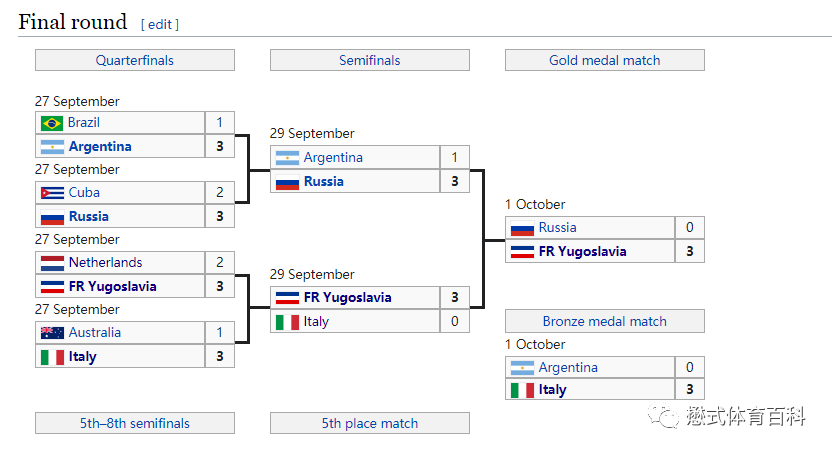The height and width of the screenshot is (452, 832).
Task: Open the 5th place match header link
Action: tap(370, 423)
